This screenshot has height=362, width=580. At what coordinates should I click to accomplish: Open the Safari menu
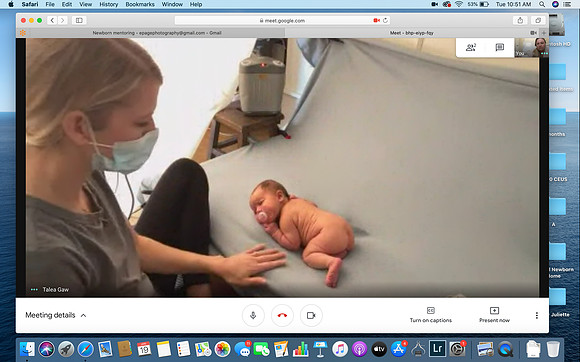click(x=30, y=4)
